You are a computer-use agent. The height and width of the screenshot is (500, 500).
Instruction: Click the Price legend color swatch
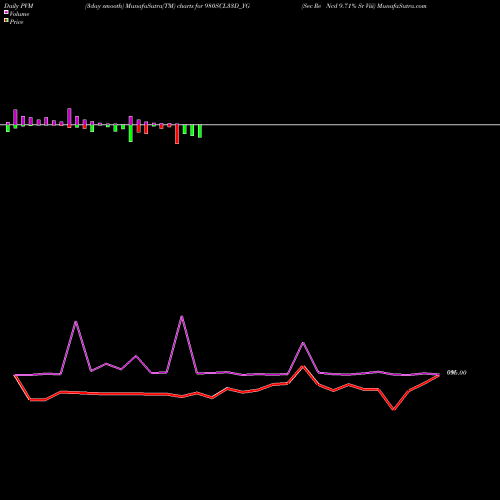click(6, 21)
